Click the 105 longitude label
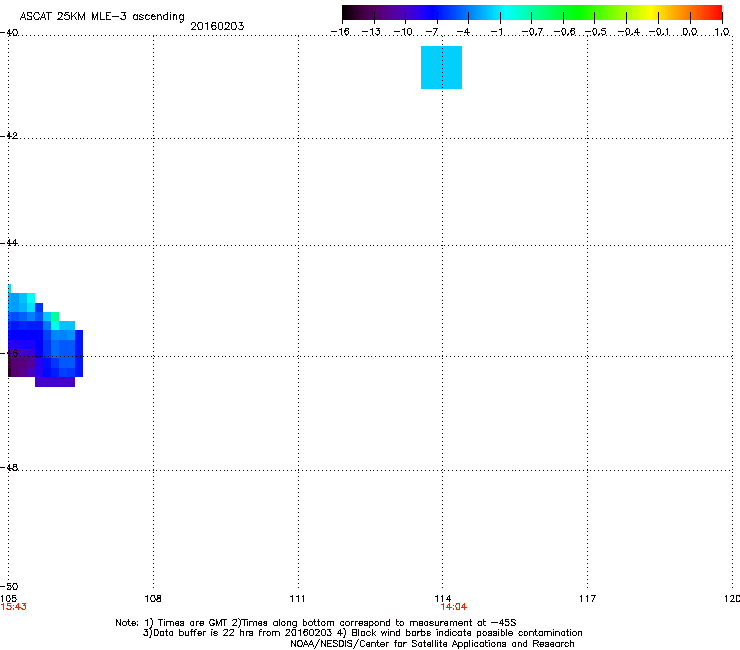 [x=8, y=599]
